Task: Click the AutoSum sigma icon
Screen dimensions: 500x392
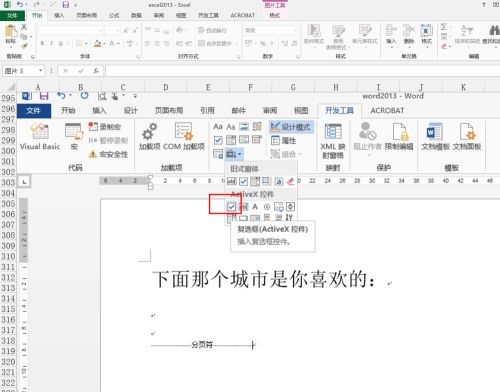Action: click(x=444, y=27)
